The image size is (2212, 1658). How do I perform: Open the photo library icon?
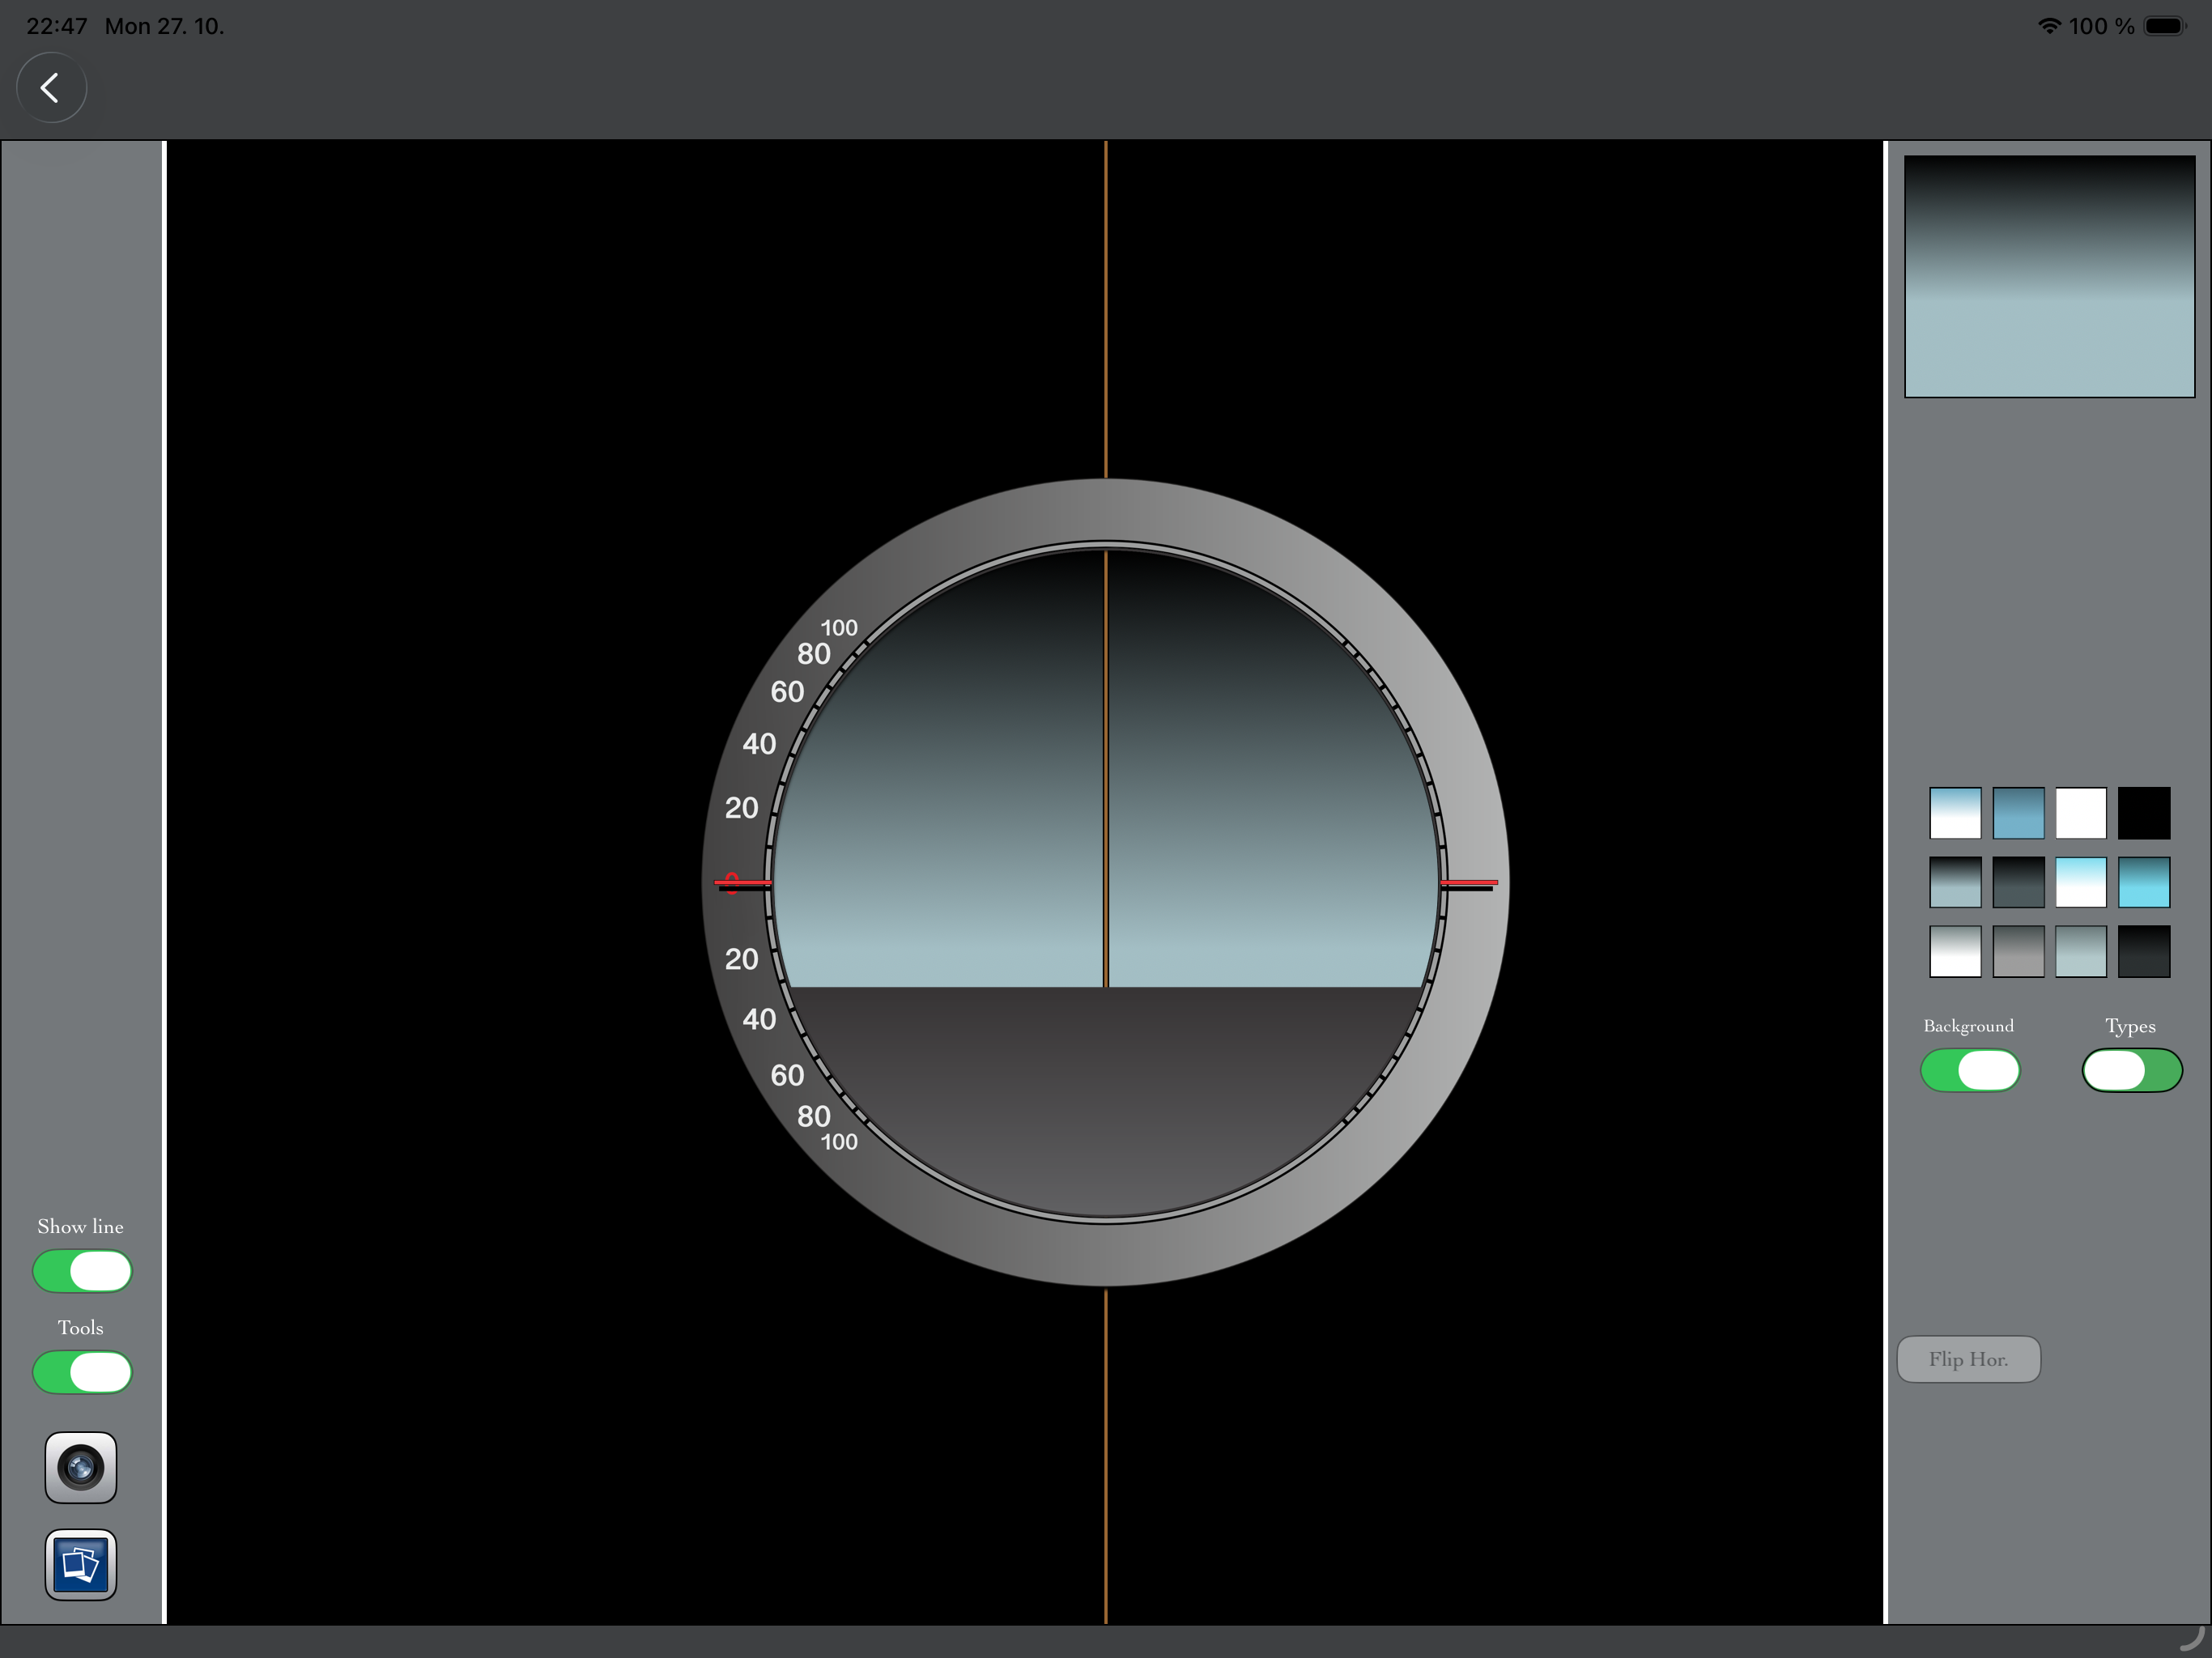[x=81, y=1564]
